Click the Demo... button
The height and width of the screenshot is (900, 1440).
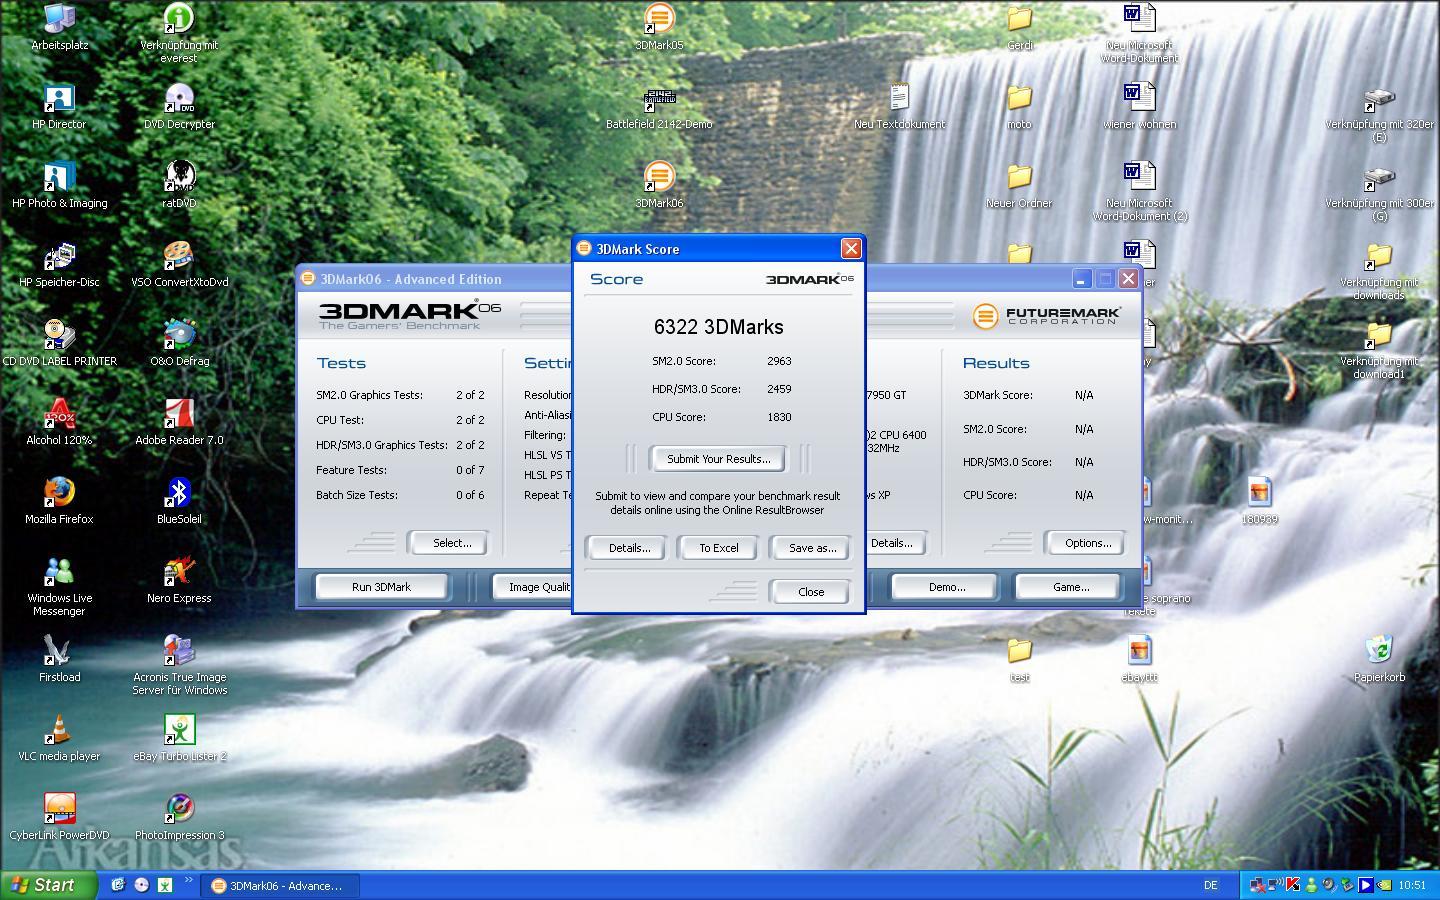(x=946, y=587)
